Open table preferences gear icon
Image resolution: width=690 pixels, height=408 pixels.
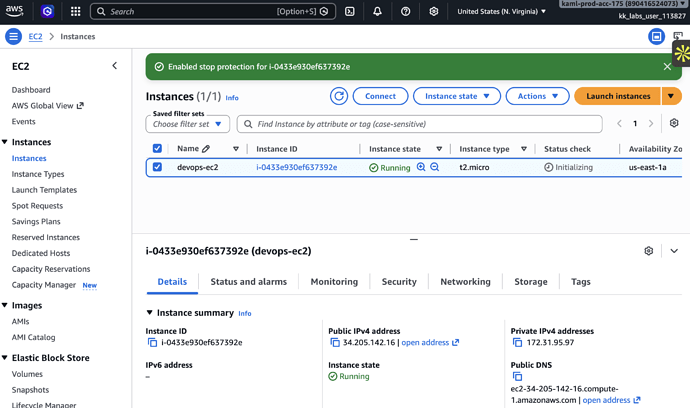(674, 123)
